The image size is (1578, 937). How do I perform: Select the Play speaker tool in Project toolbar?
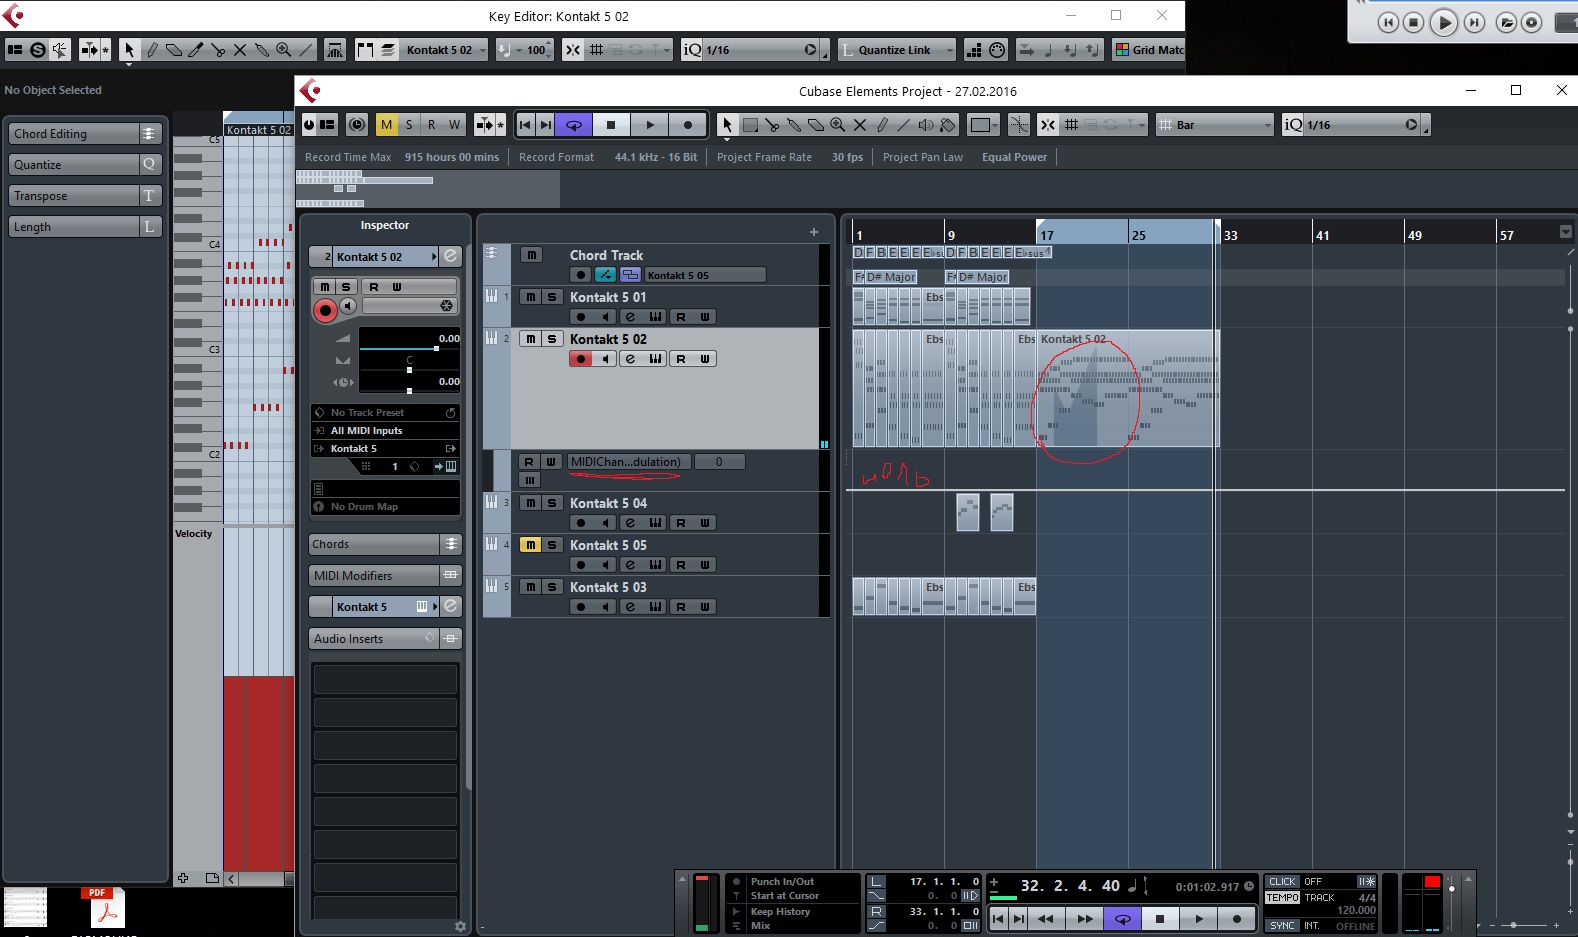pyautogui.click(x=926, y=125)
